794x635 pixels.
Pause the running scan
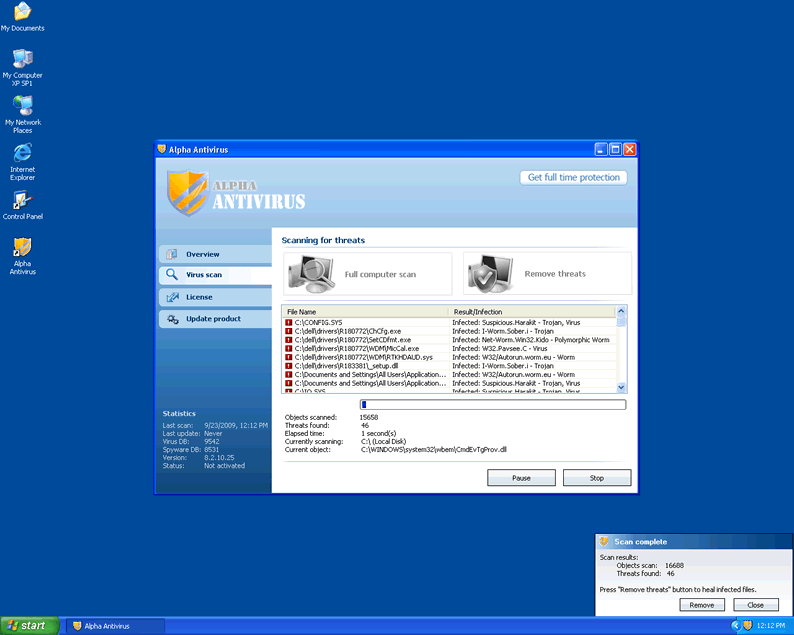click(521, 478)
